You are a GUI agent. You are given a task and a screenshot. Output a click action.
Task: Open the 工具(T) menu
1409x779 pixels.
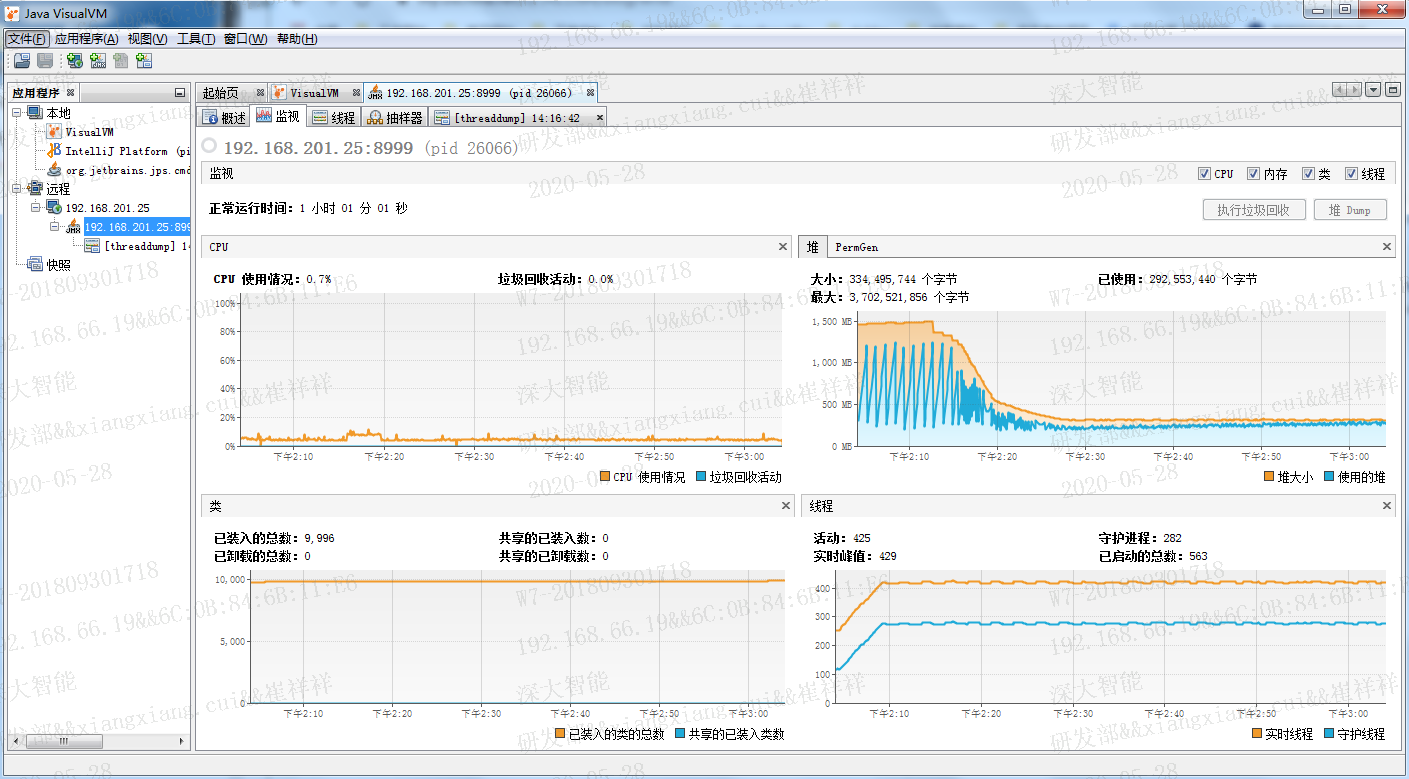pos(196,39)
